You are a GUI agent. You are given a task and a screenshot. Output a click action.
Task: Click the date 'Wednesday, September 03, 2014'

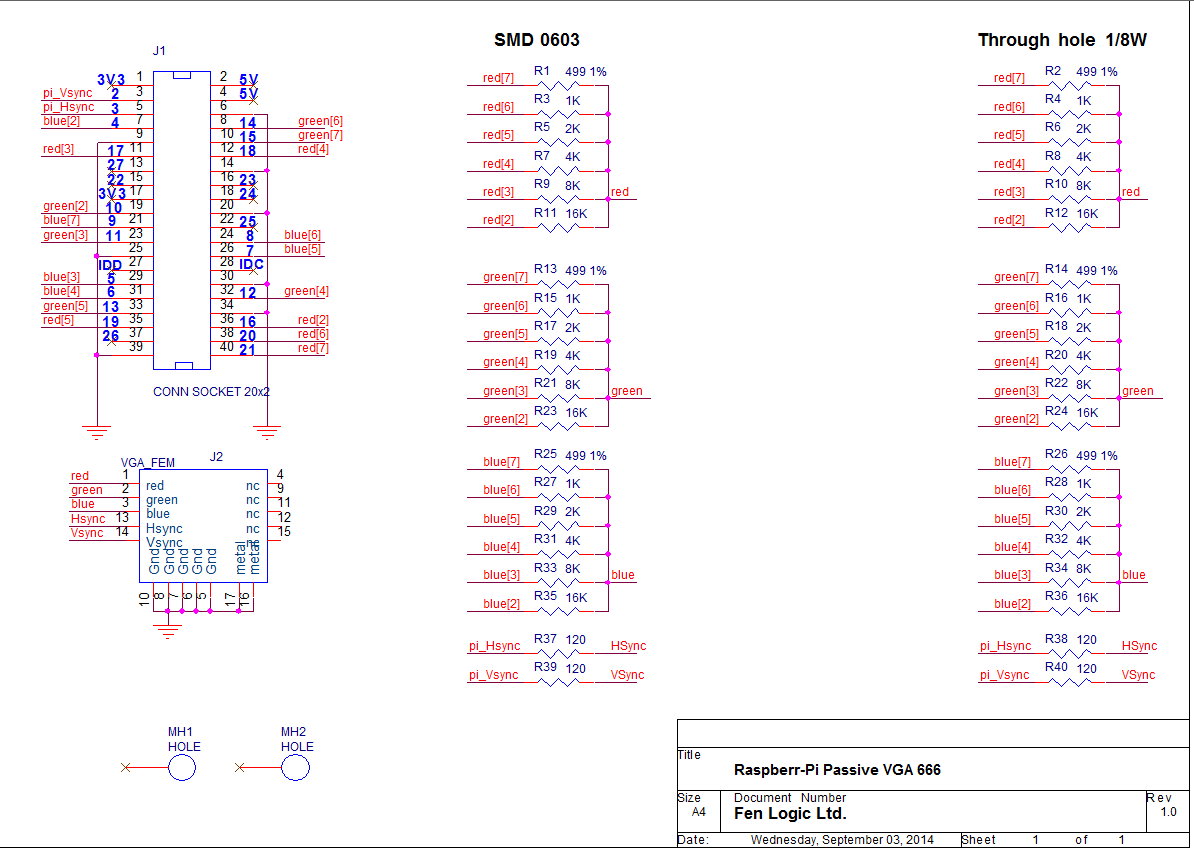tap(841, 840)
